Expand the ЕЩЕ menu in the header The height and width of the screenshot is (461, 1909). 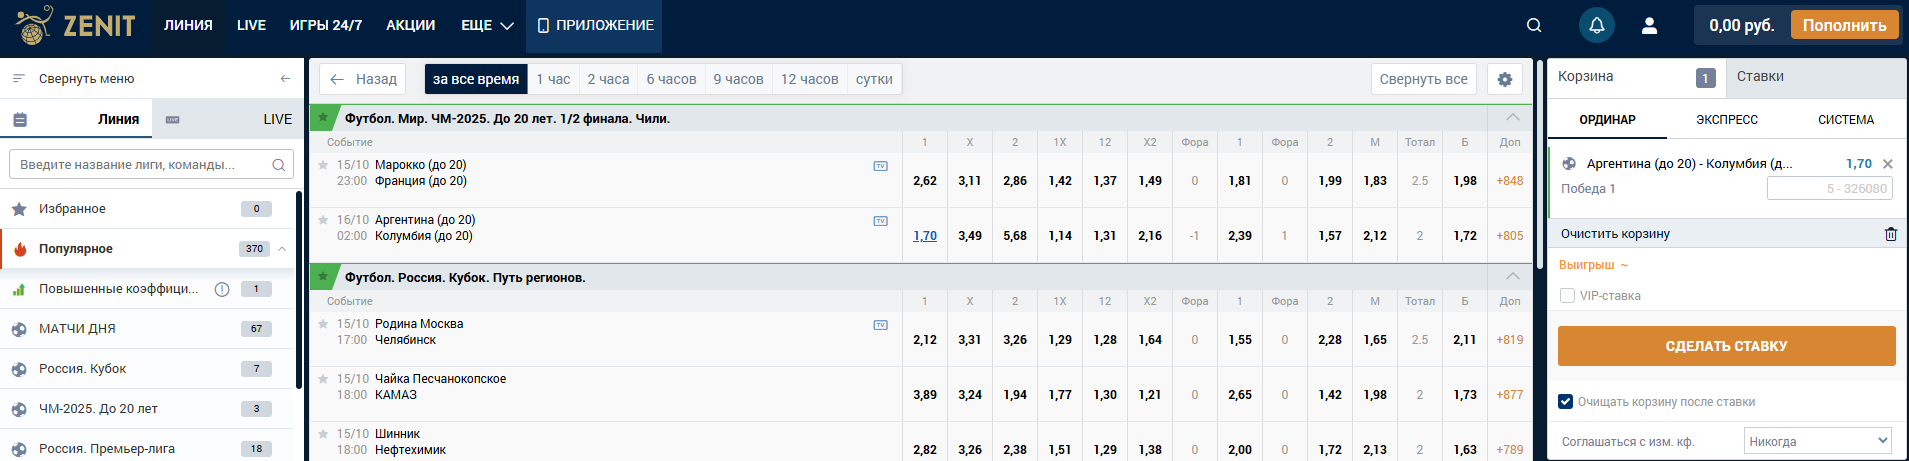[x=487, y=25]
